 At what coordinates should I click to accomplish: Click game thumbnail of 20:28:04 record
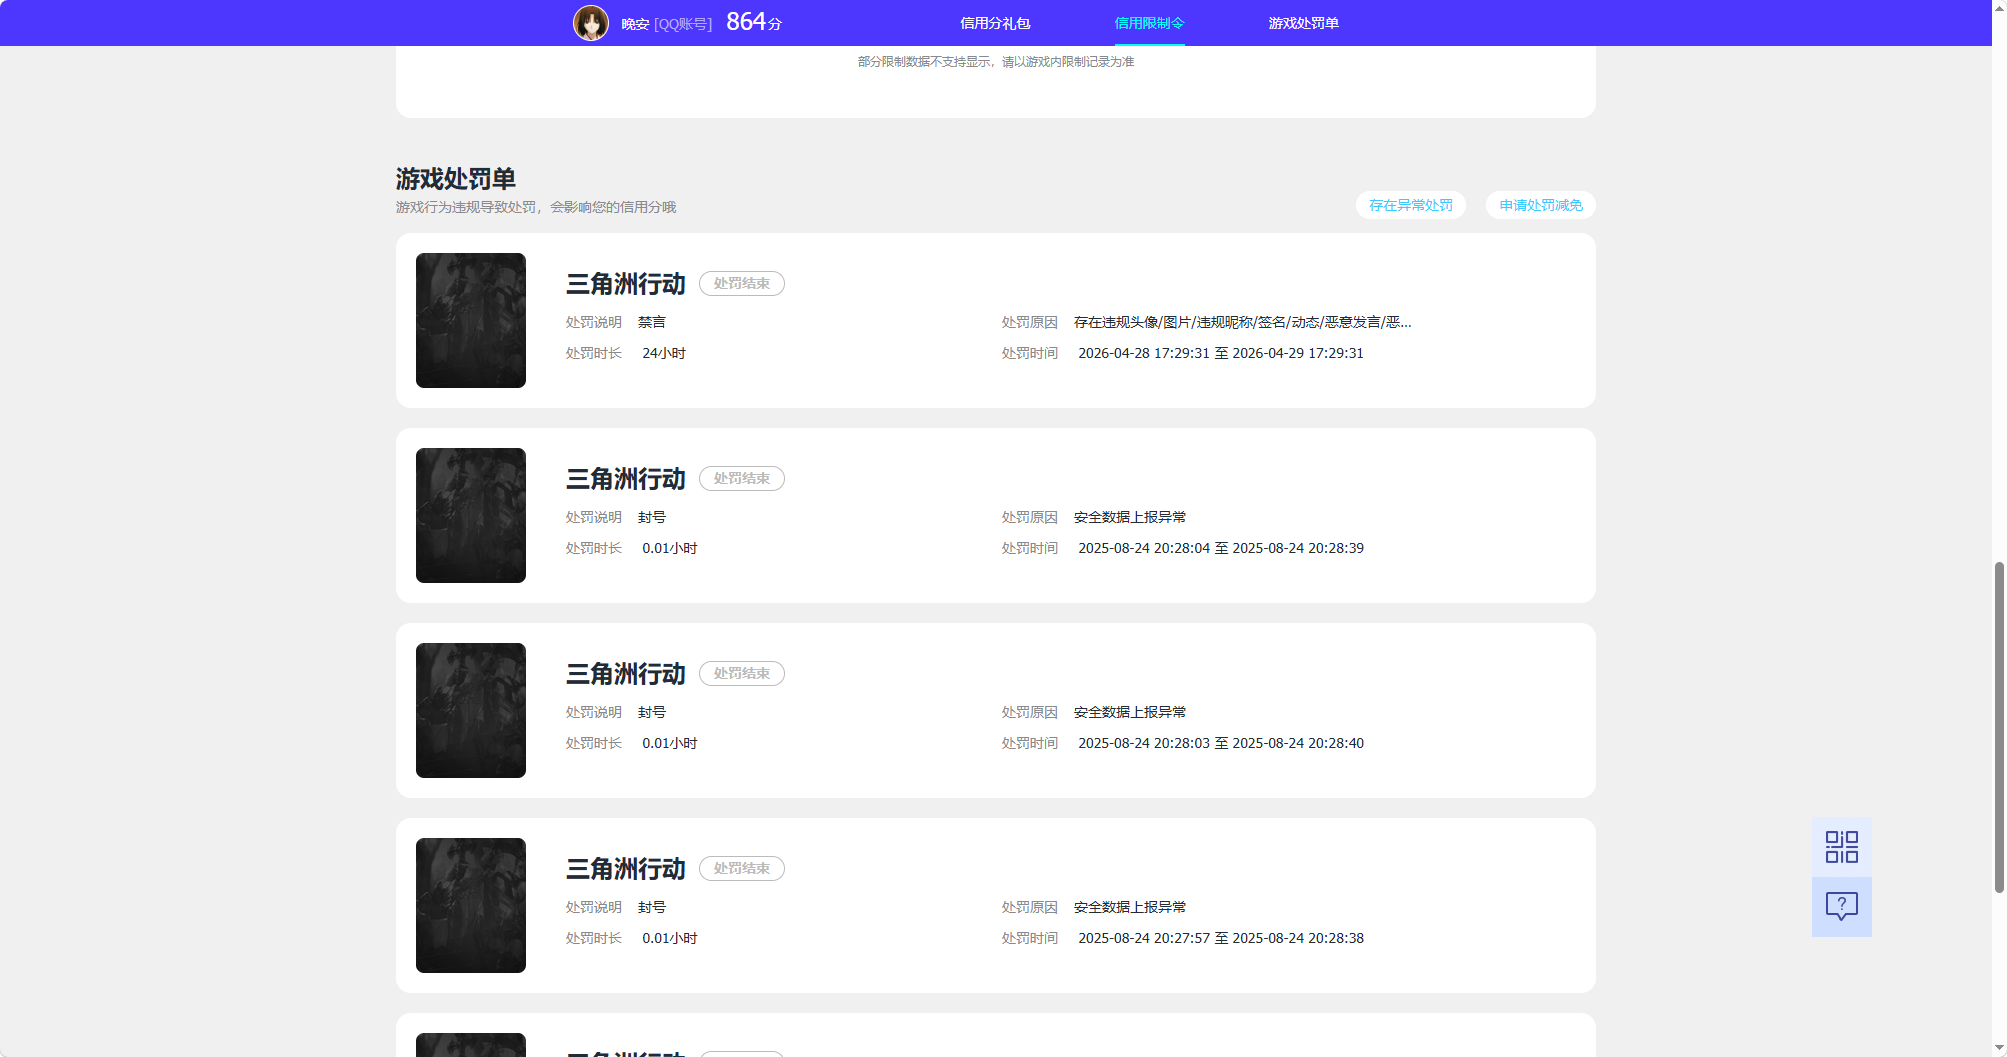[471, 515]
